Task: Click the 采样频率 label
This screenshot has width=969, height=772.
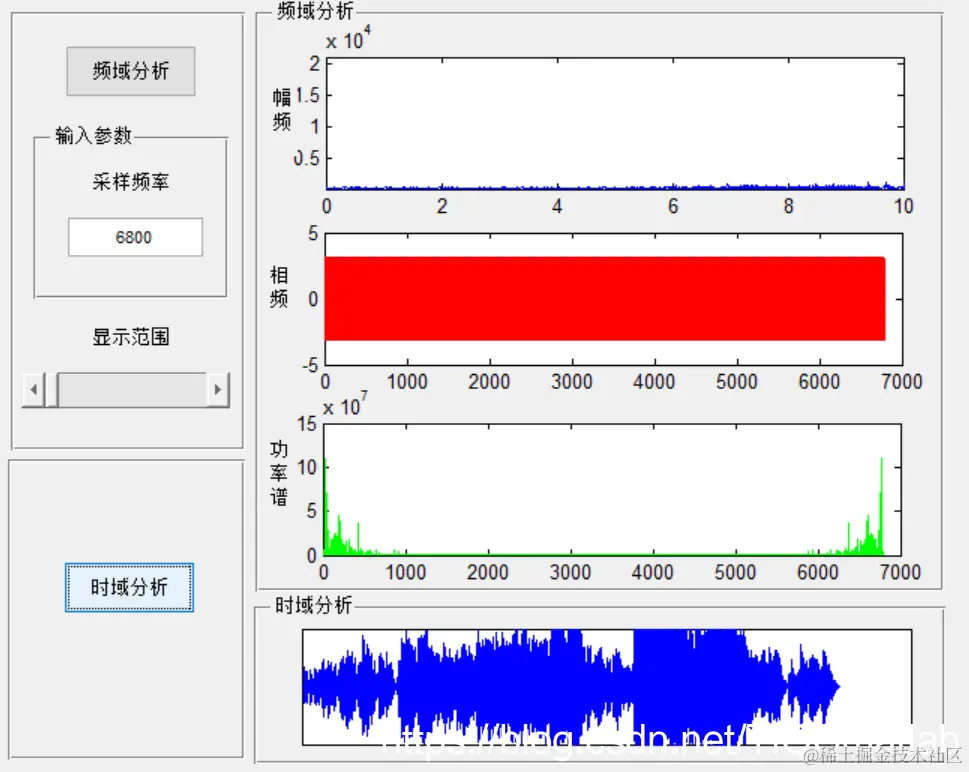Action: (x=130, y=182)
